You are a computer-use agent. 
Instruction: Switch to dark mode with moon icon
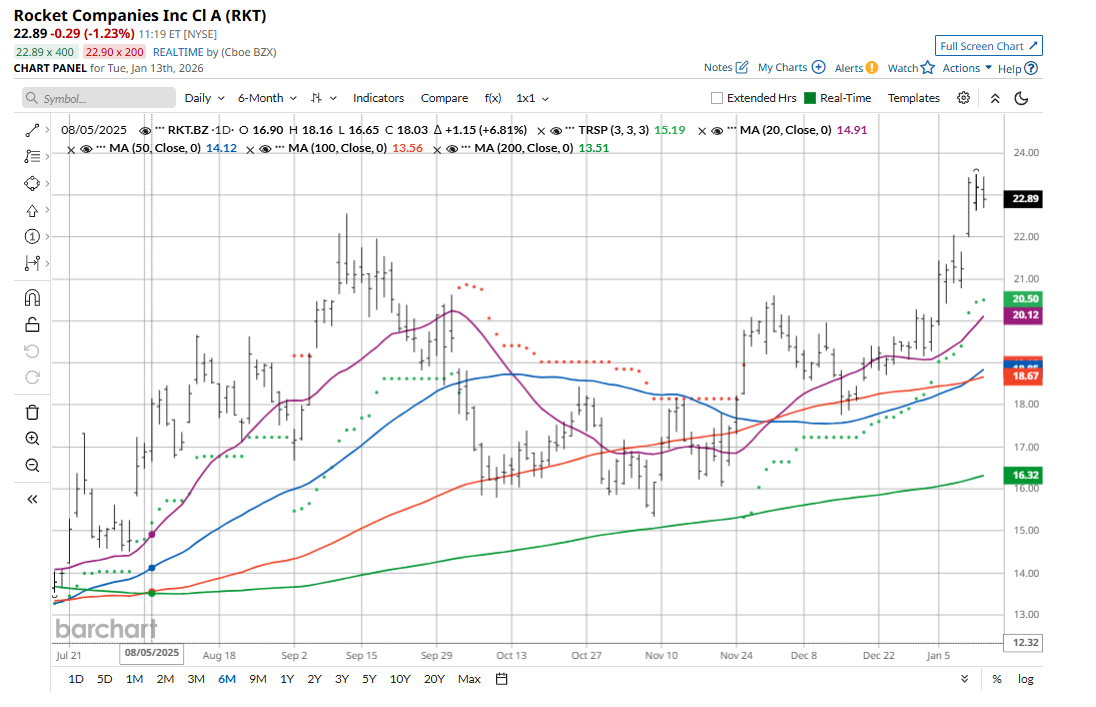click(x=1021, y=98)
